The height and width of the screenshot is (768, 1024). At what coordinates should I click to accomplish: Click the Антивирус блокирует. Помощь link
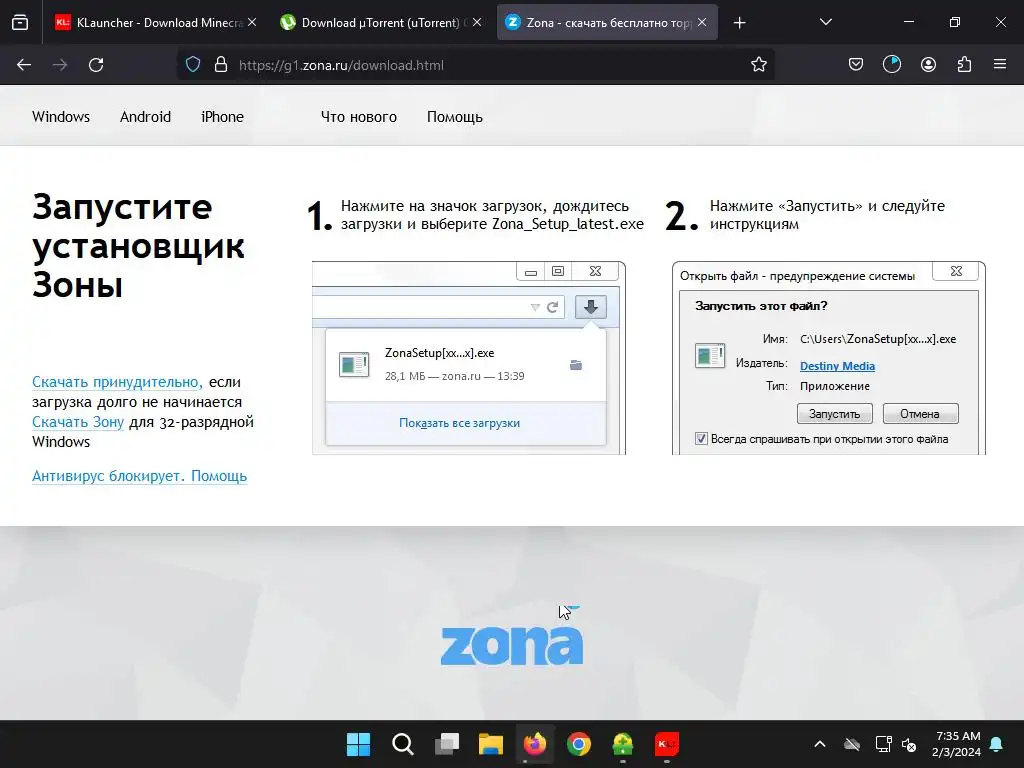pyautogui.click(x=139, y=476)
